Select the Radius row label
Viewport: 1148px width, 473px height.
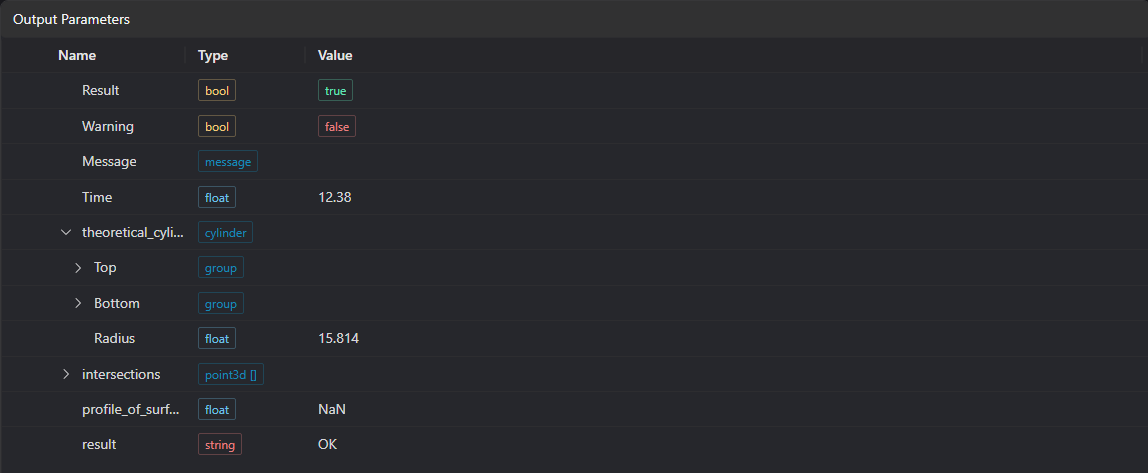point(114,338)
